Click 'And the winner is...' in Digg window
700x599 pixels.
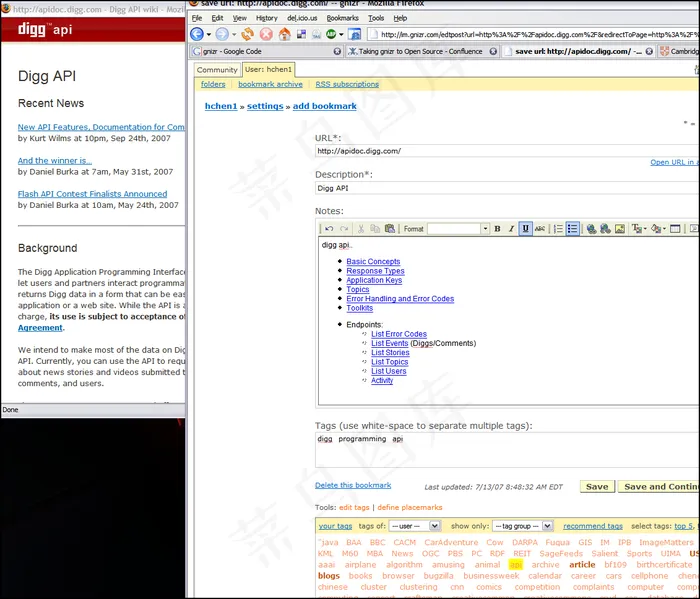(x=54, y=161)
